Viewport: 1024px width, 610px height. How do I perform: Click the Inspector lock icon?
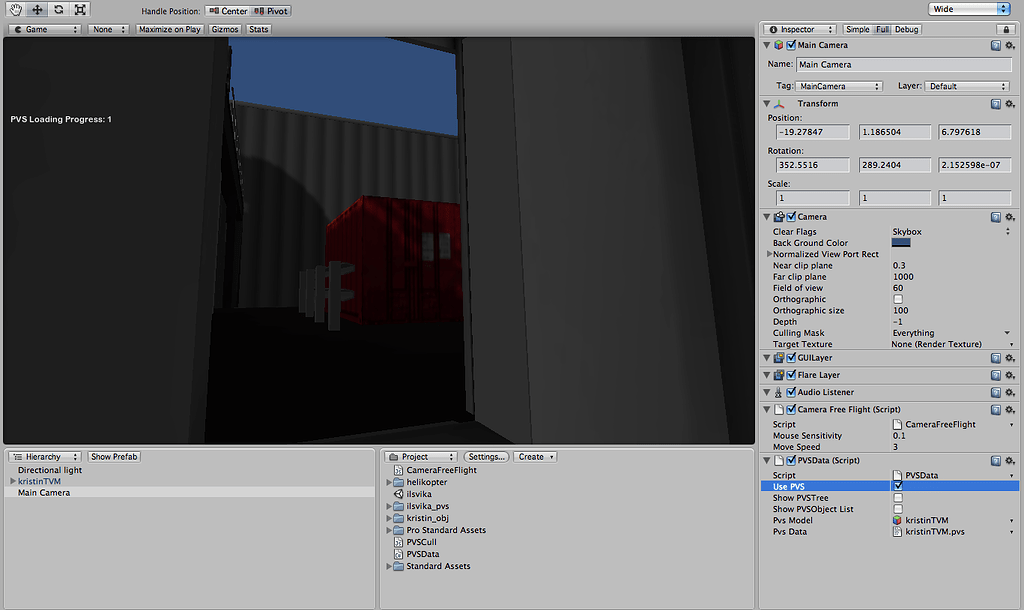click(x=1008, y=29)
